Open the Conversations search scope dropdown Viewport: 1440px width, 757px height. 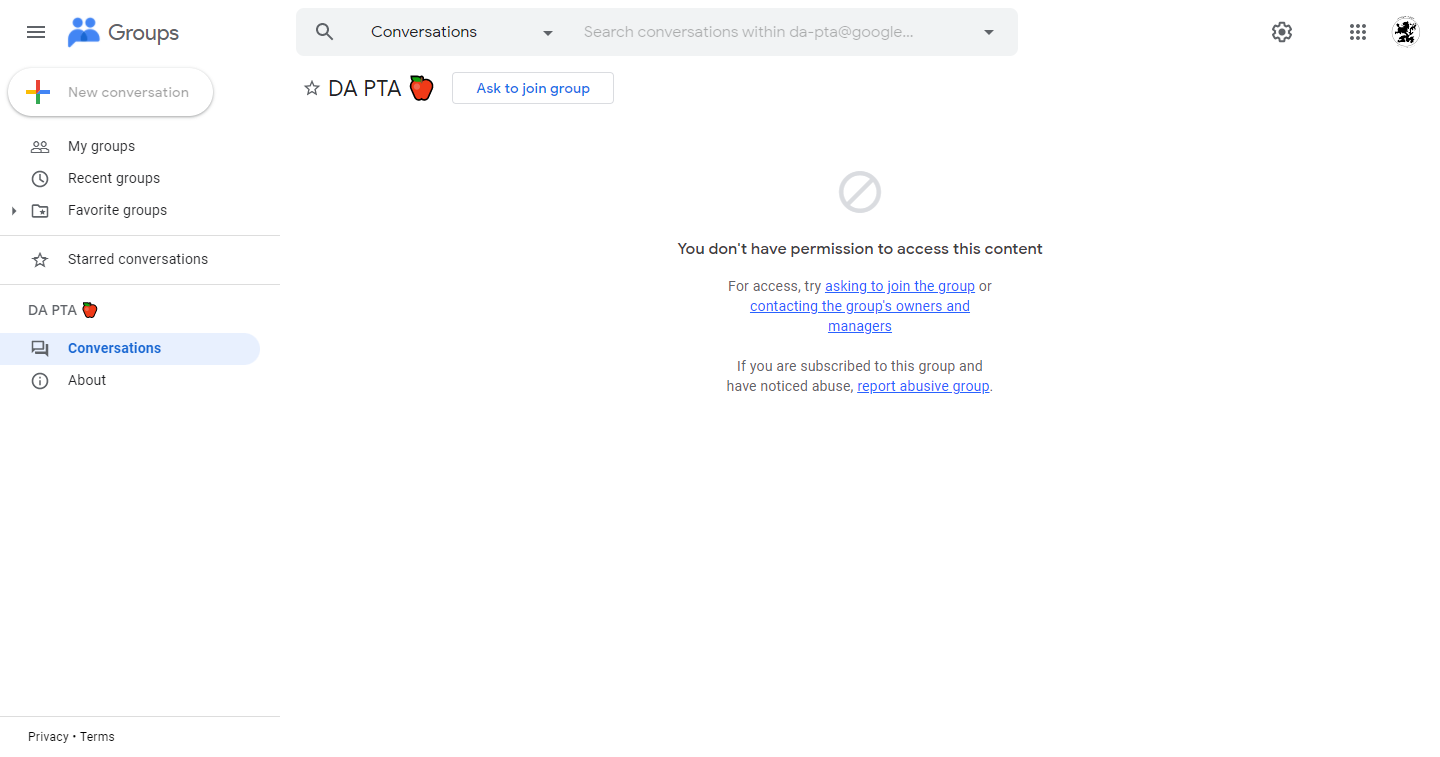[x=462, y=32]
